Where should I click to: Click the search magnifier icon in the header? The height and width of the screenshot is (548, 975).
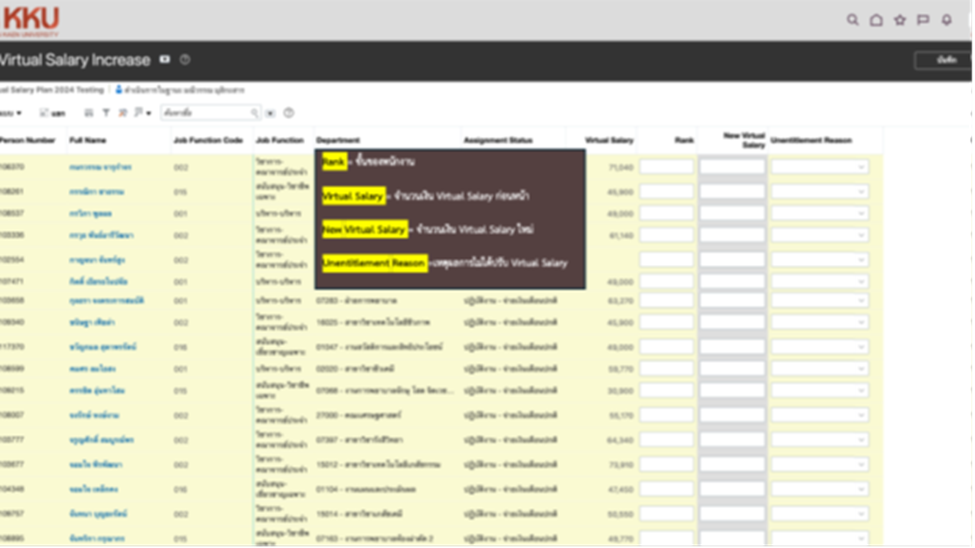[852, 20]
